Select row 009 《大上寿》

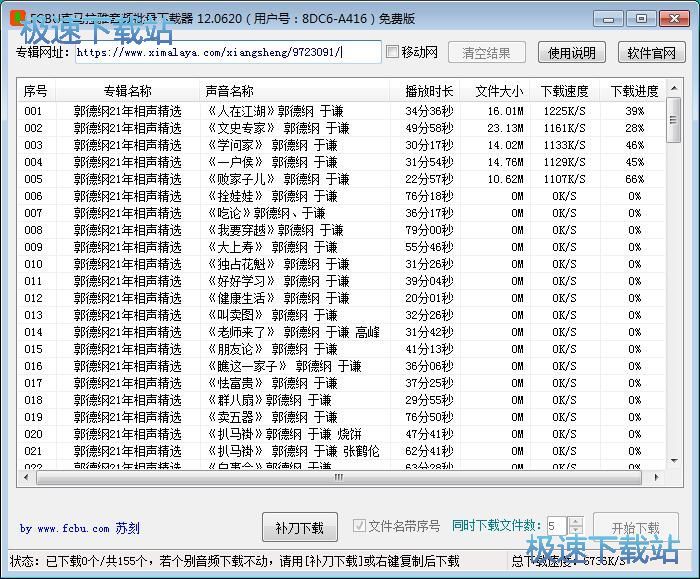342,247
